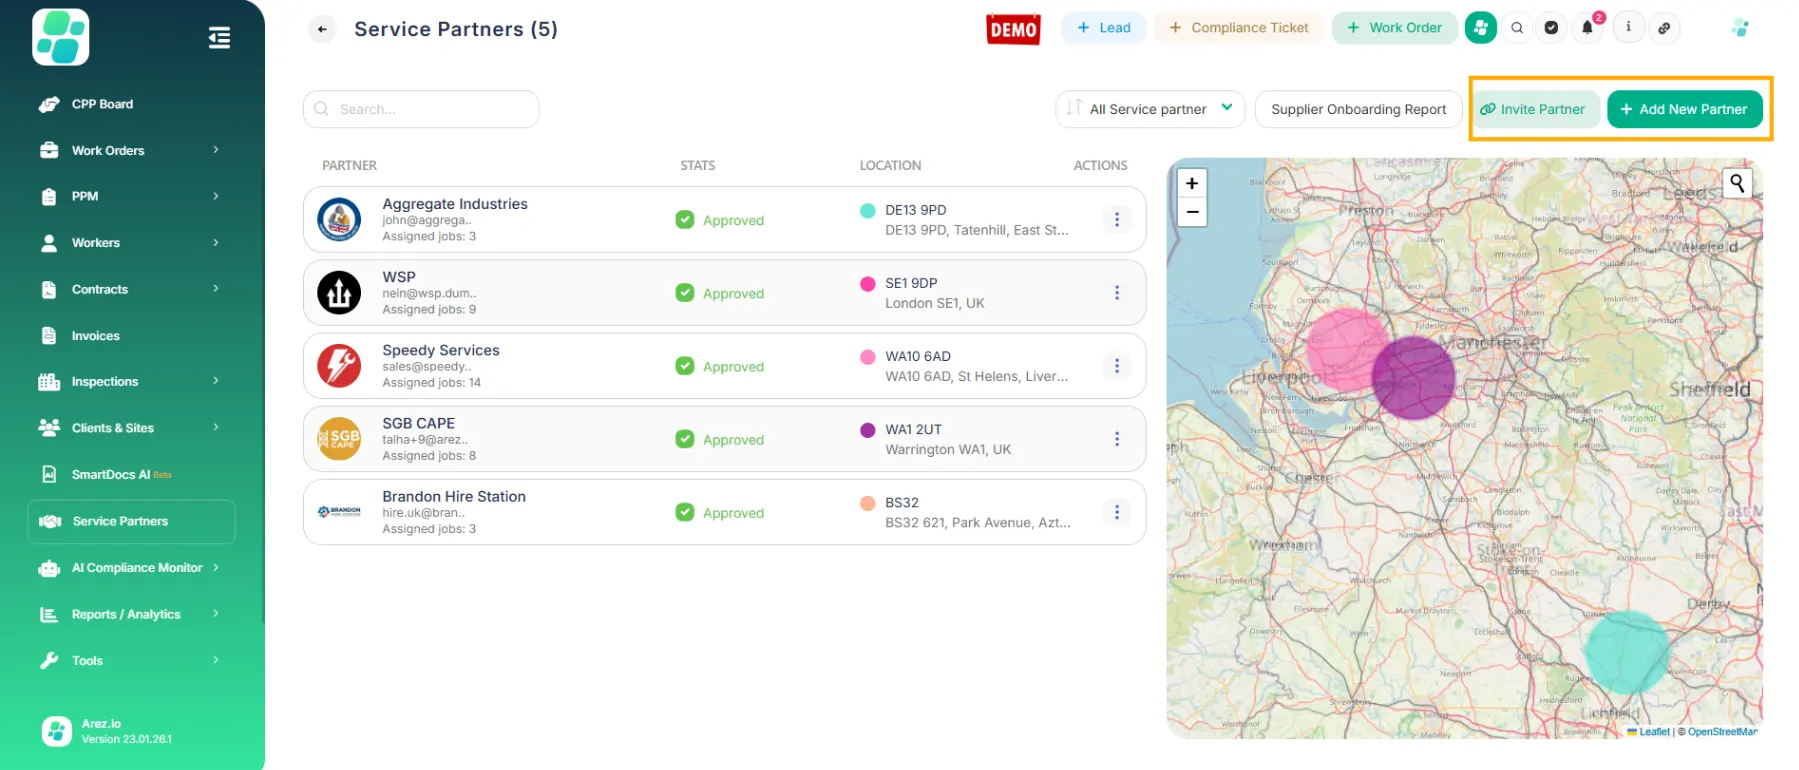
Task: Click the link icon in the header
Action: coord(1664,28)
